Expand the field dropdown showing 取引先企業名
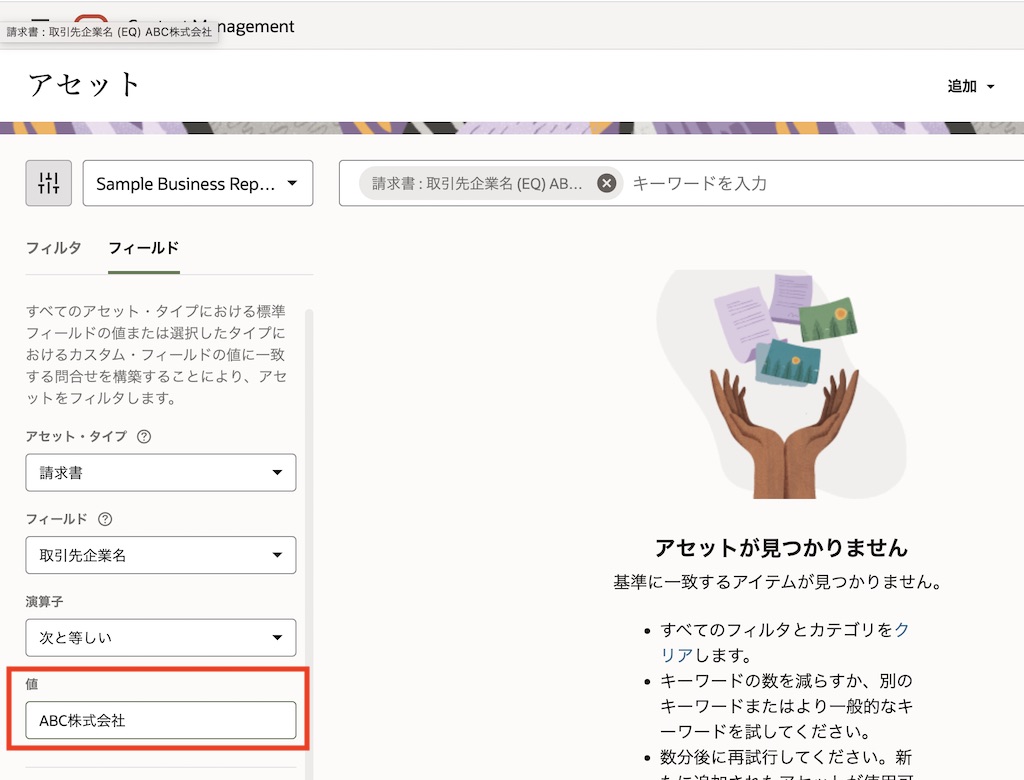 (161, 555)
